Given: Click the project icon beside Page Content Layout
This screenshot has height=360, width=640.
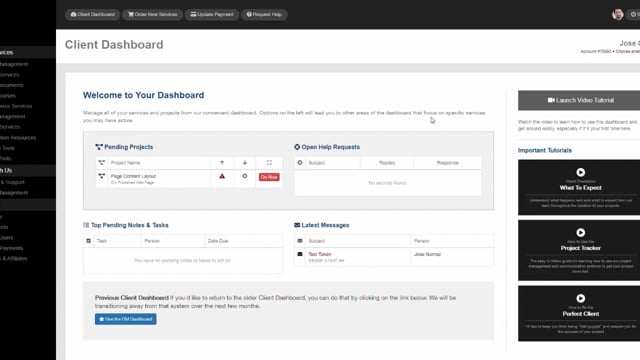Looking at the screenshot, I should (102, 176).
